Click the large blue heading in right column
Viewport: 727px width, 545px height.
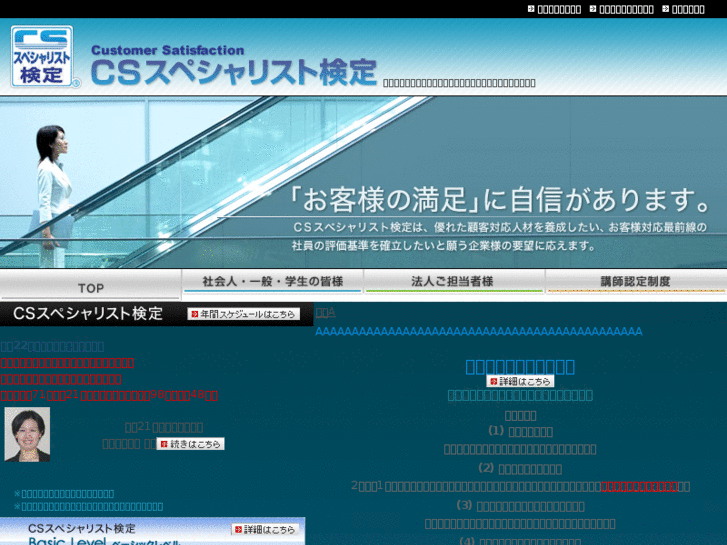coord(520,366)
